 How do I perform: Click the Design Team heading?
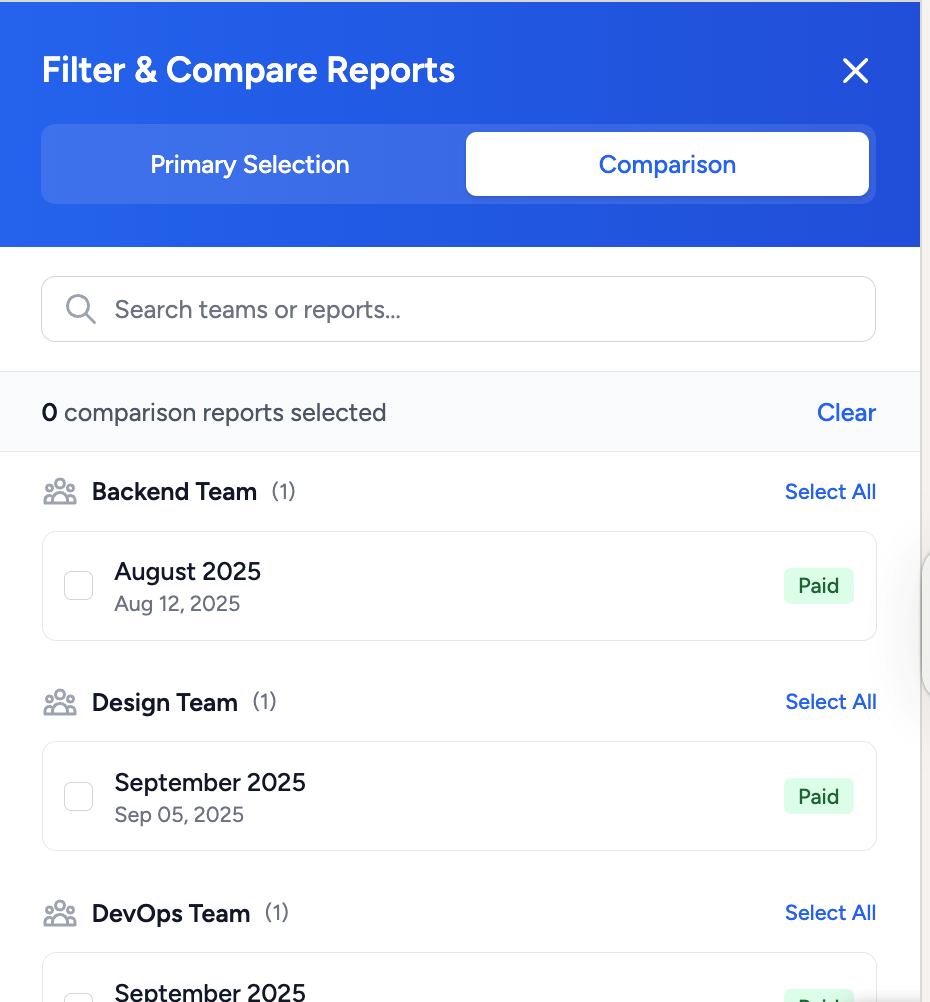(x=165, y=703)
